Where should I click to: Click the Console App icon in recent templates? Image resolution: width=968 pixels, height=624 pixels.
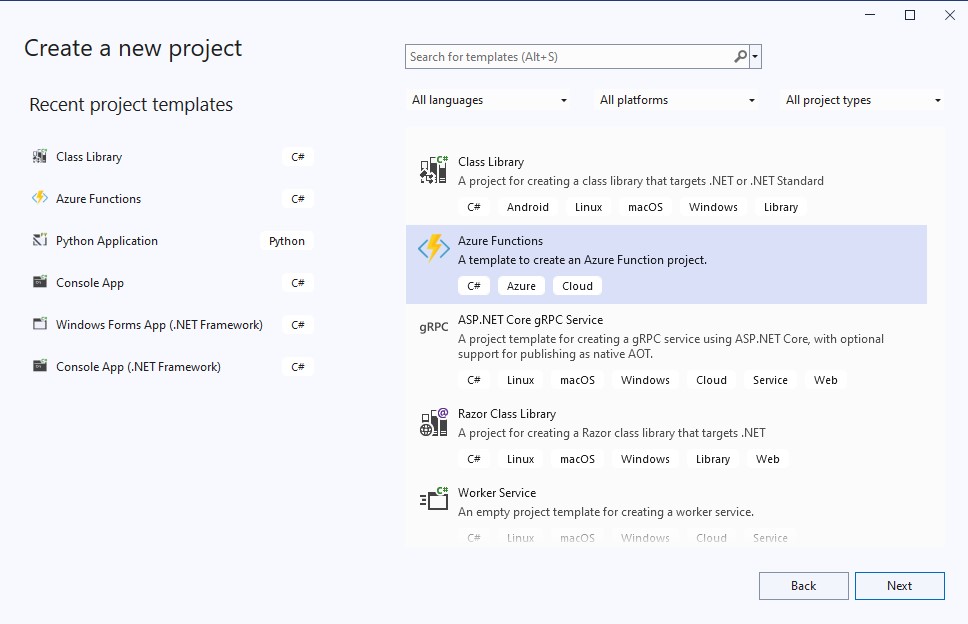pyautogui.click(x=40, y=282)
